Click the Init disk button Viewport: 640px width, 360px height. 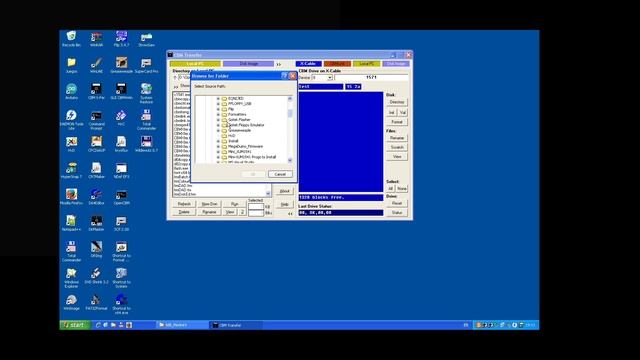pyautogui.click(x=391, y=112)
